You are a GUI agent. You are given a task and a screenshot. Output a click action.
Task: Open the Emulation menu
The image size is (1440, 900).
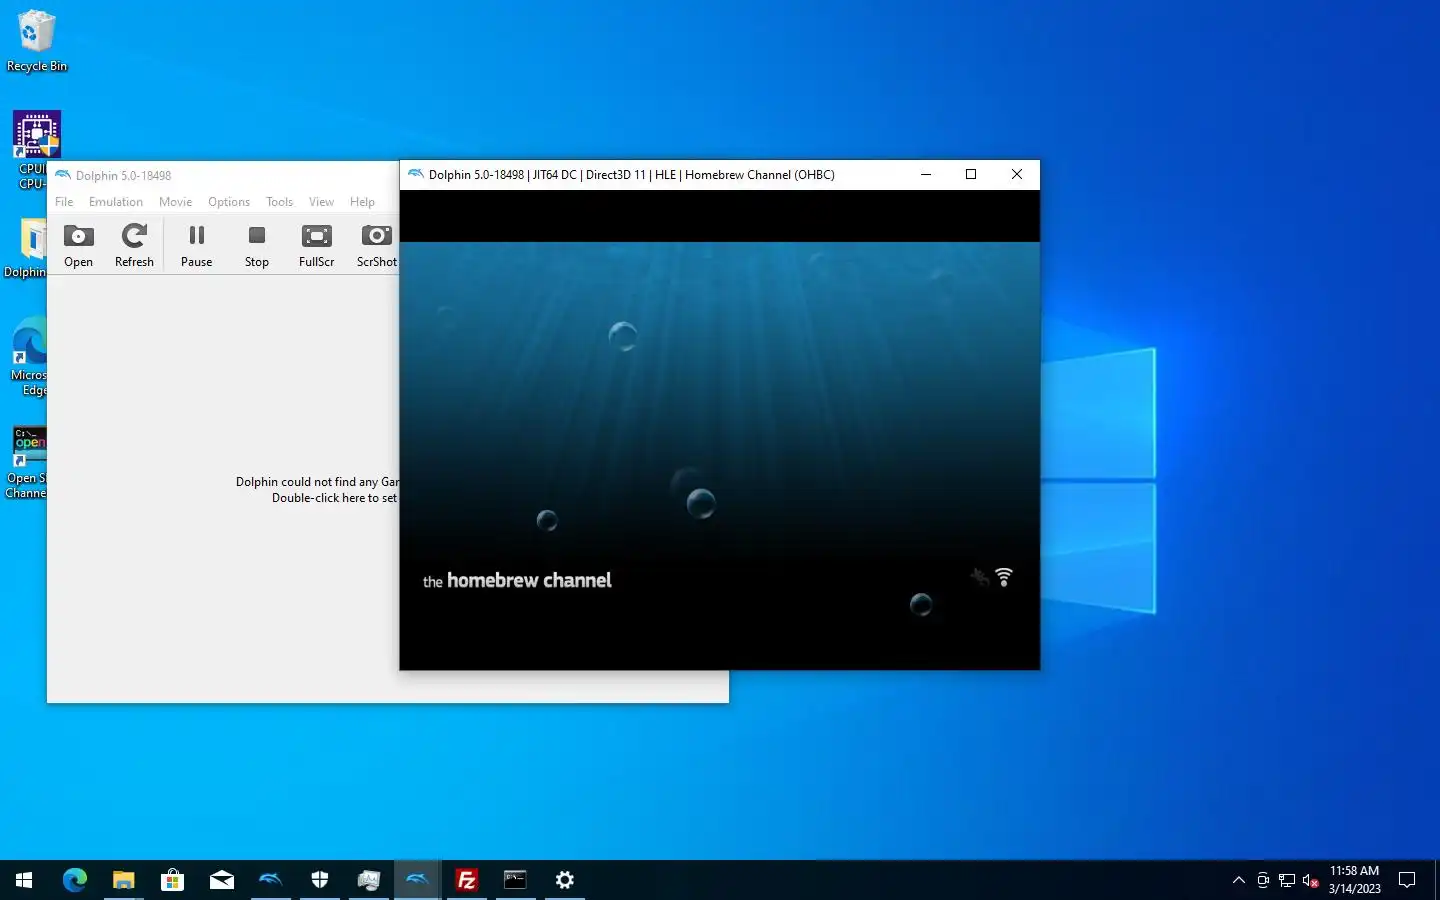pyautogui.click(x=116, y=202)
